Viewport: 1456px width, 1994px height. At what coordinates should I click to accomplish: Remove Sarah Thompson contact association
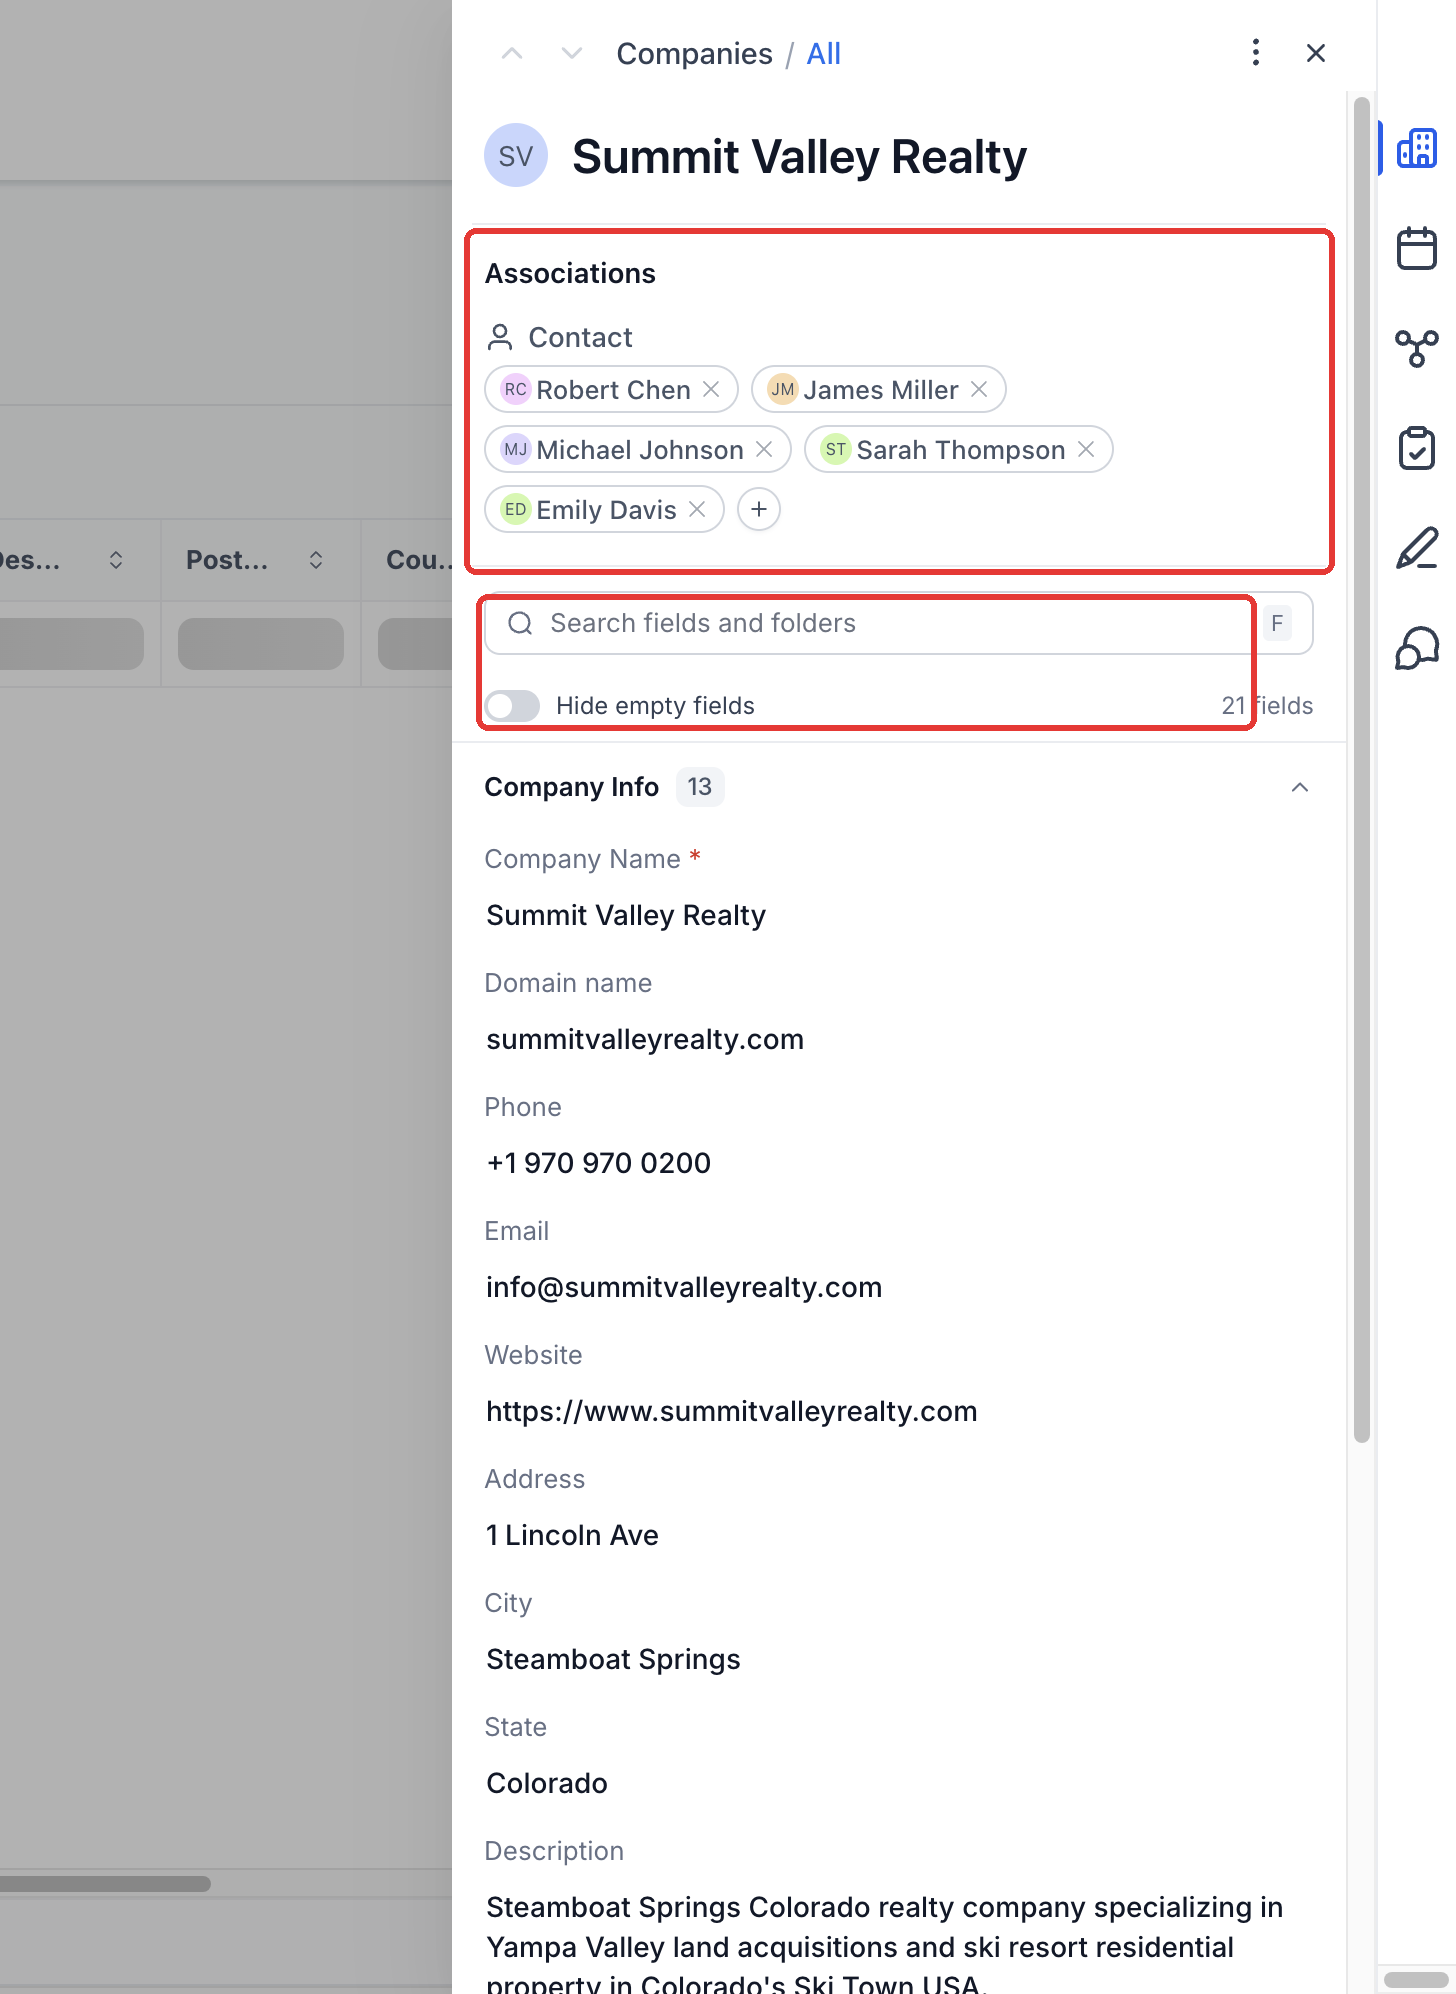[1086, 449]
